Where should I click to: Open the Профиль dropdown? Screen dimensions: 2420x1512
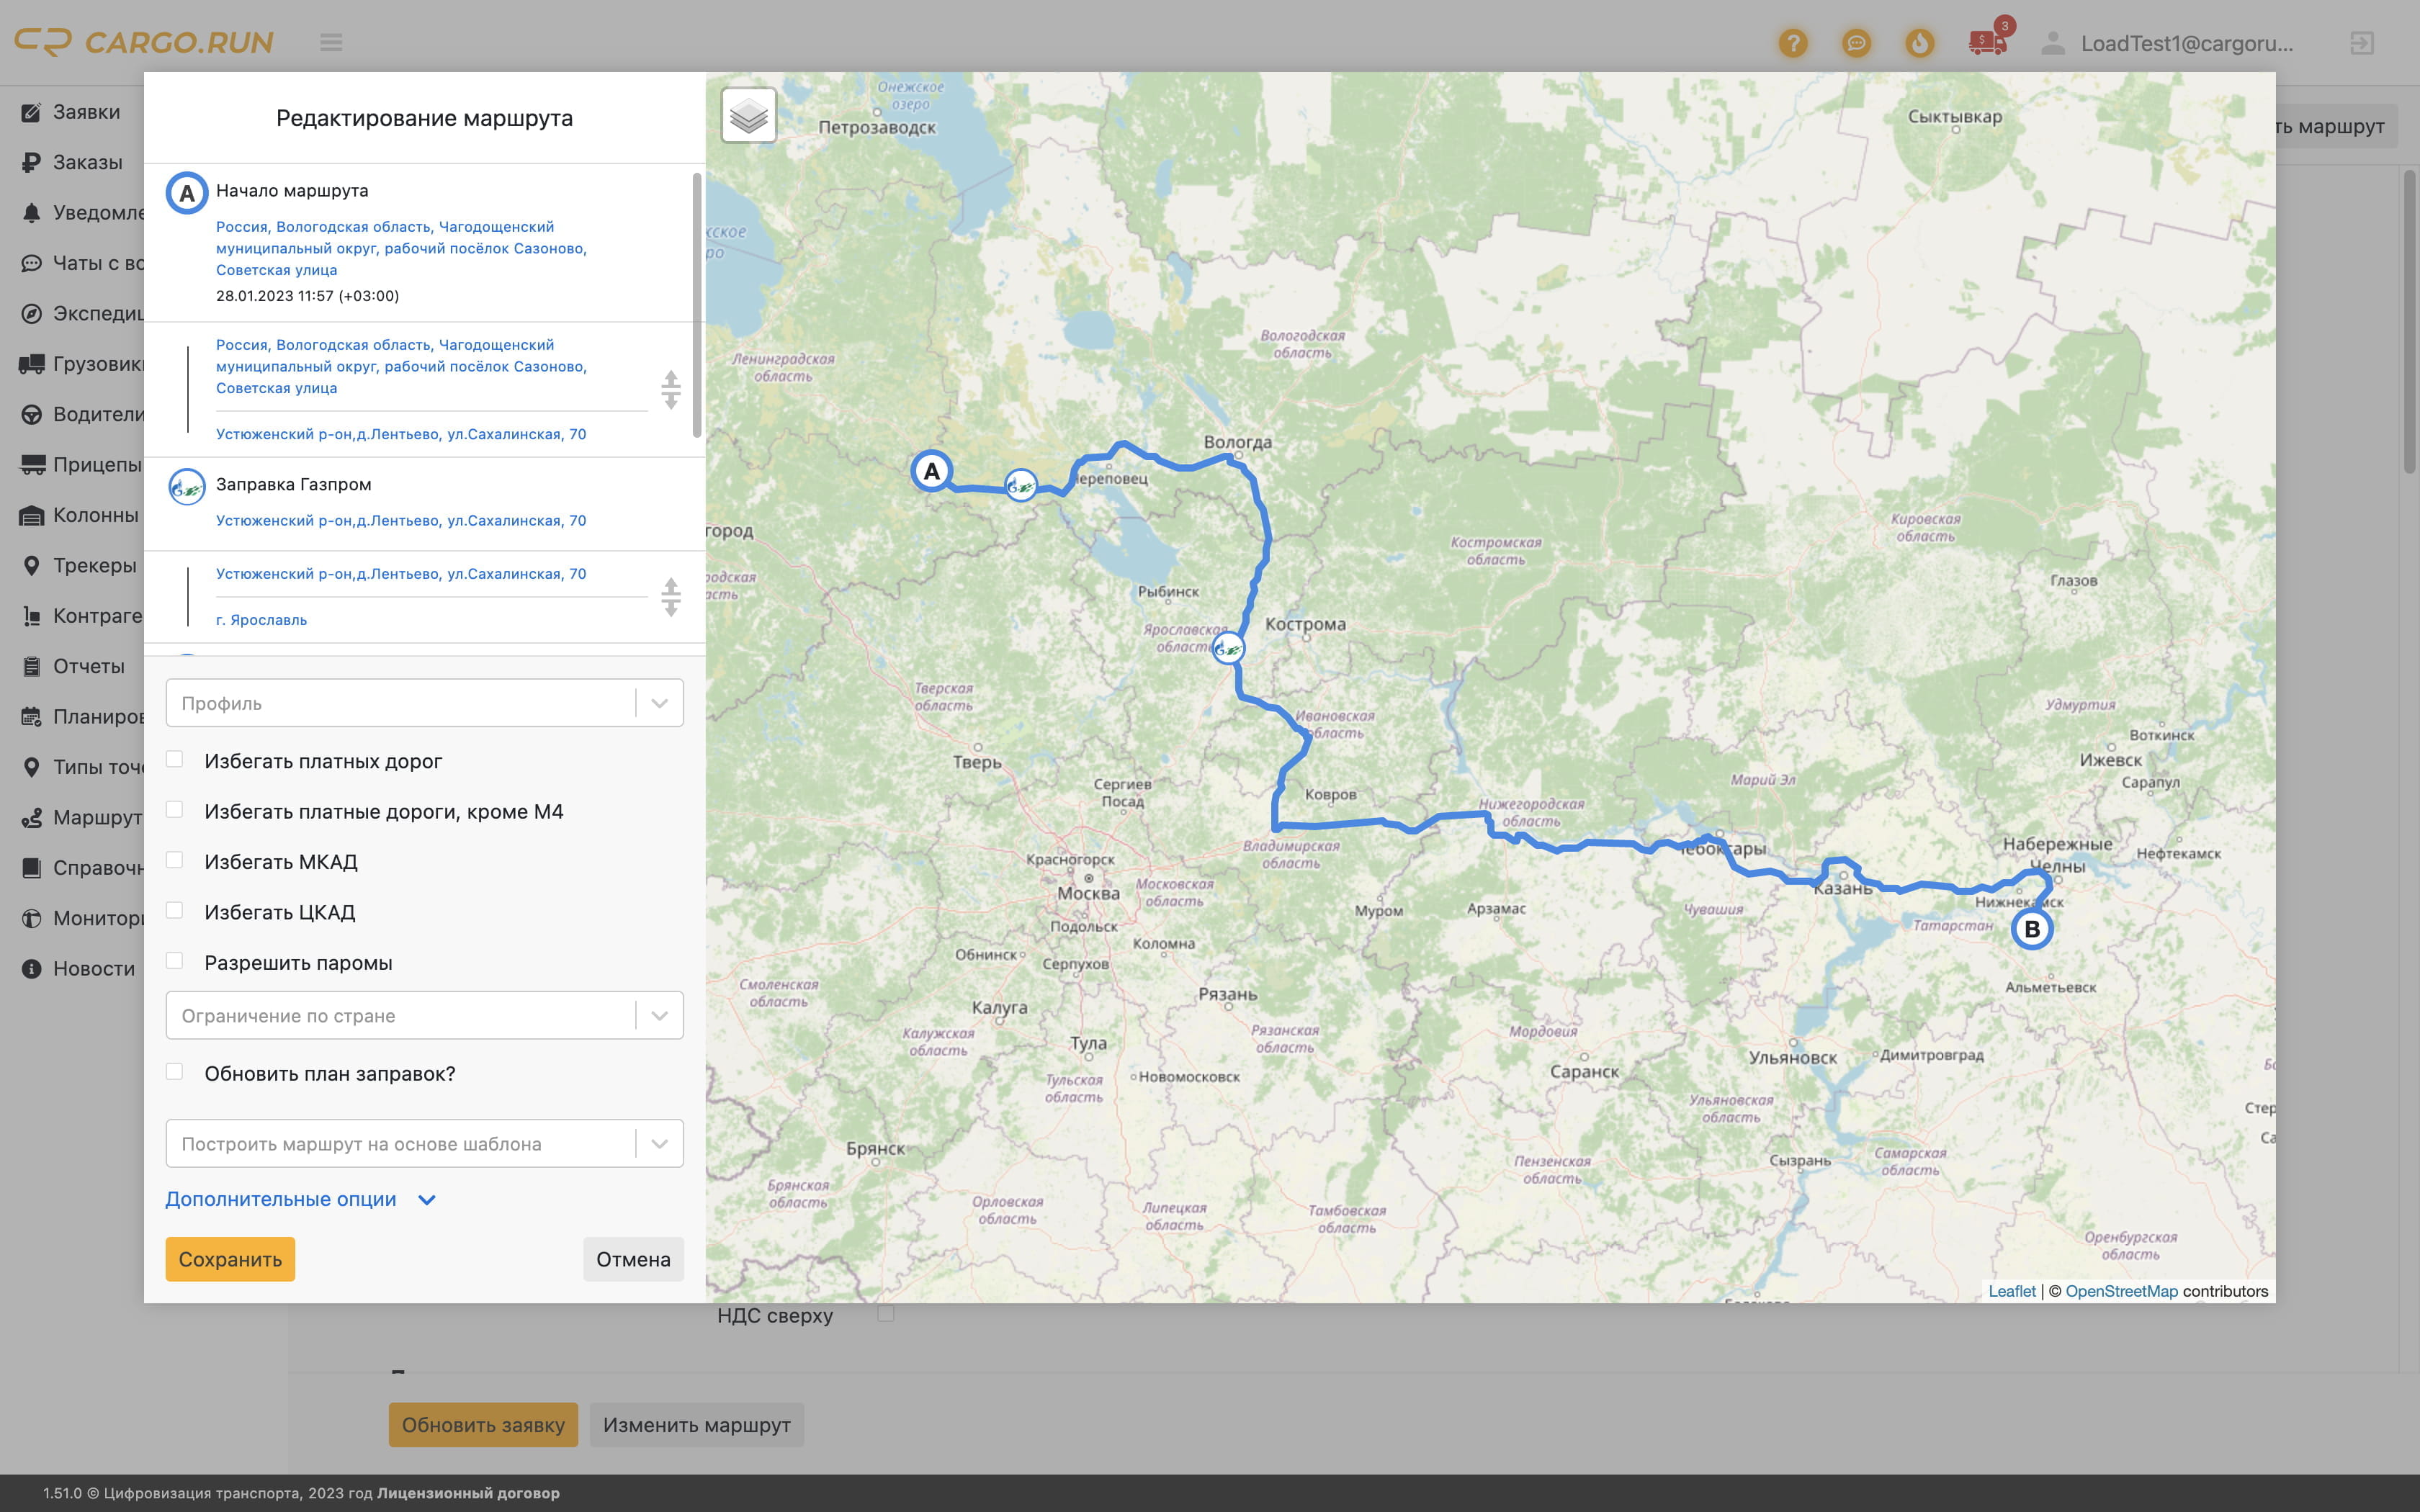tap(424, 703)
